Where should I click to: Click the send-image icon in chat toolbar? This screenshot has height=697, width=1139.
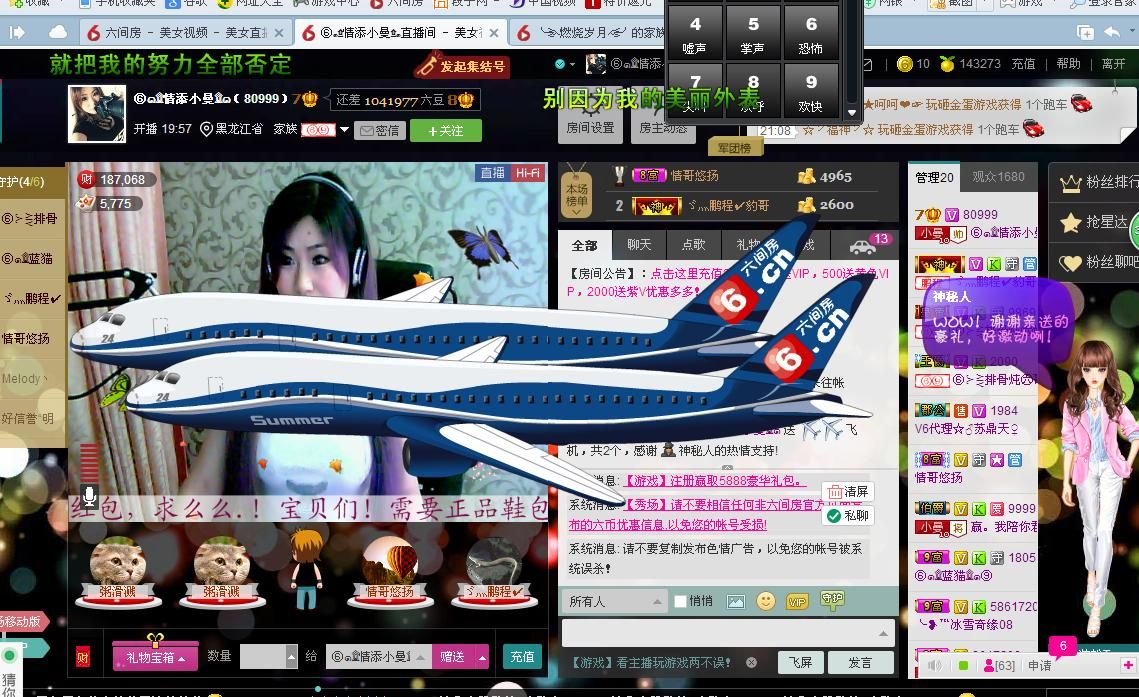click(736, 601)
